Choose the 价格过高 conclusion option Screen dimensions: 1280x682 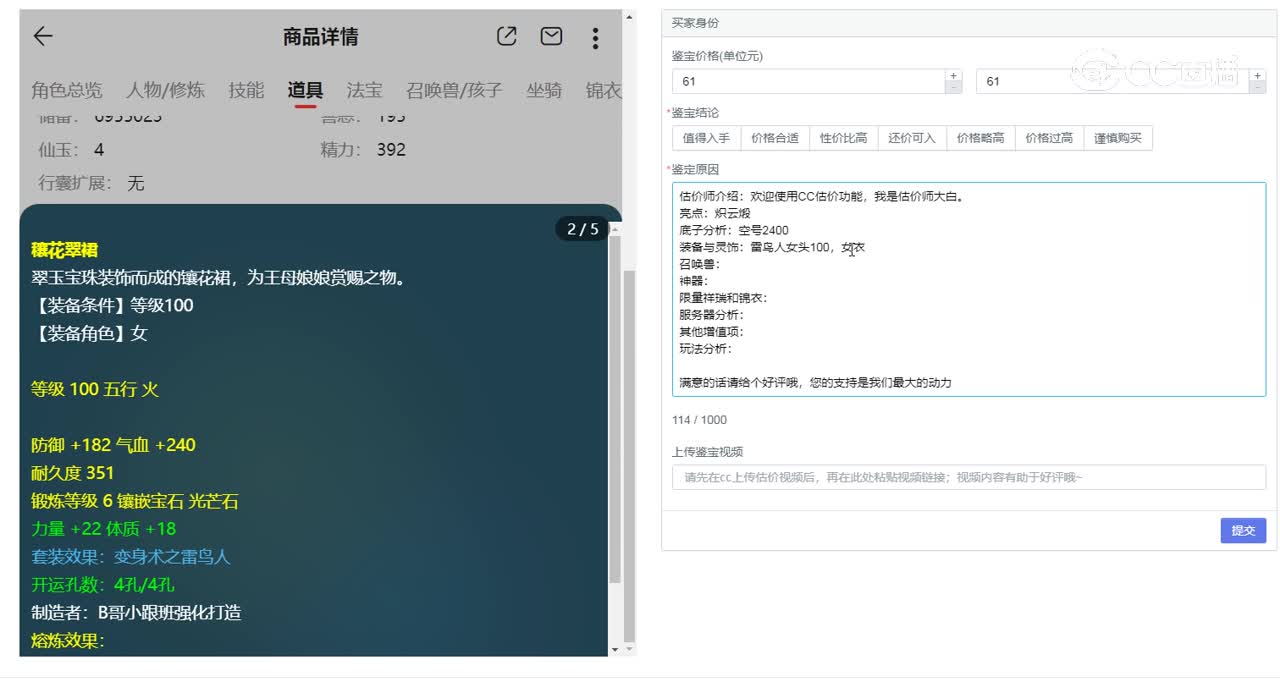pos(1049,138)
